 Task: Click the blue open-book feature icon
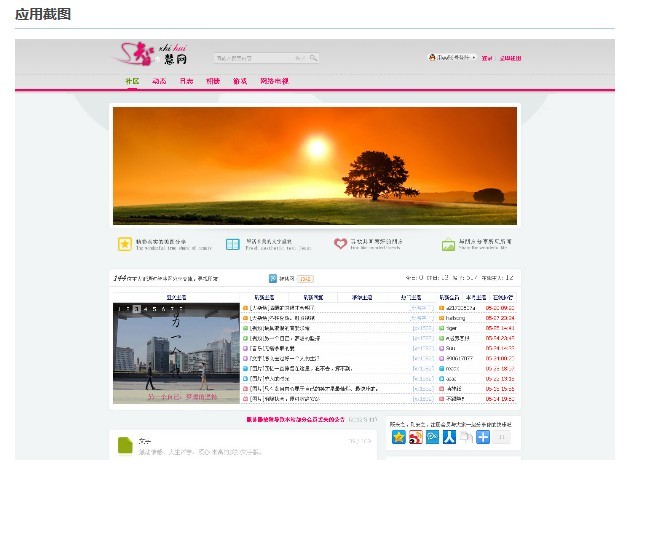pos(233,244)
